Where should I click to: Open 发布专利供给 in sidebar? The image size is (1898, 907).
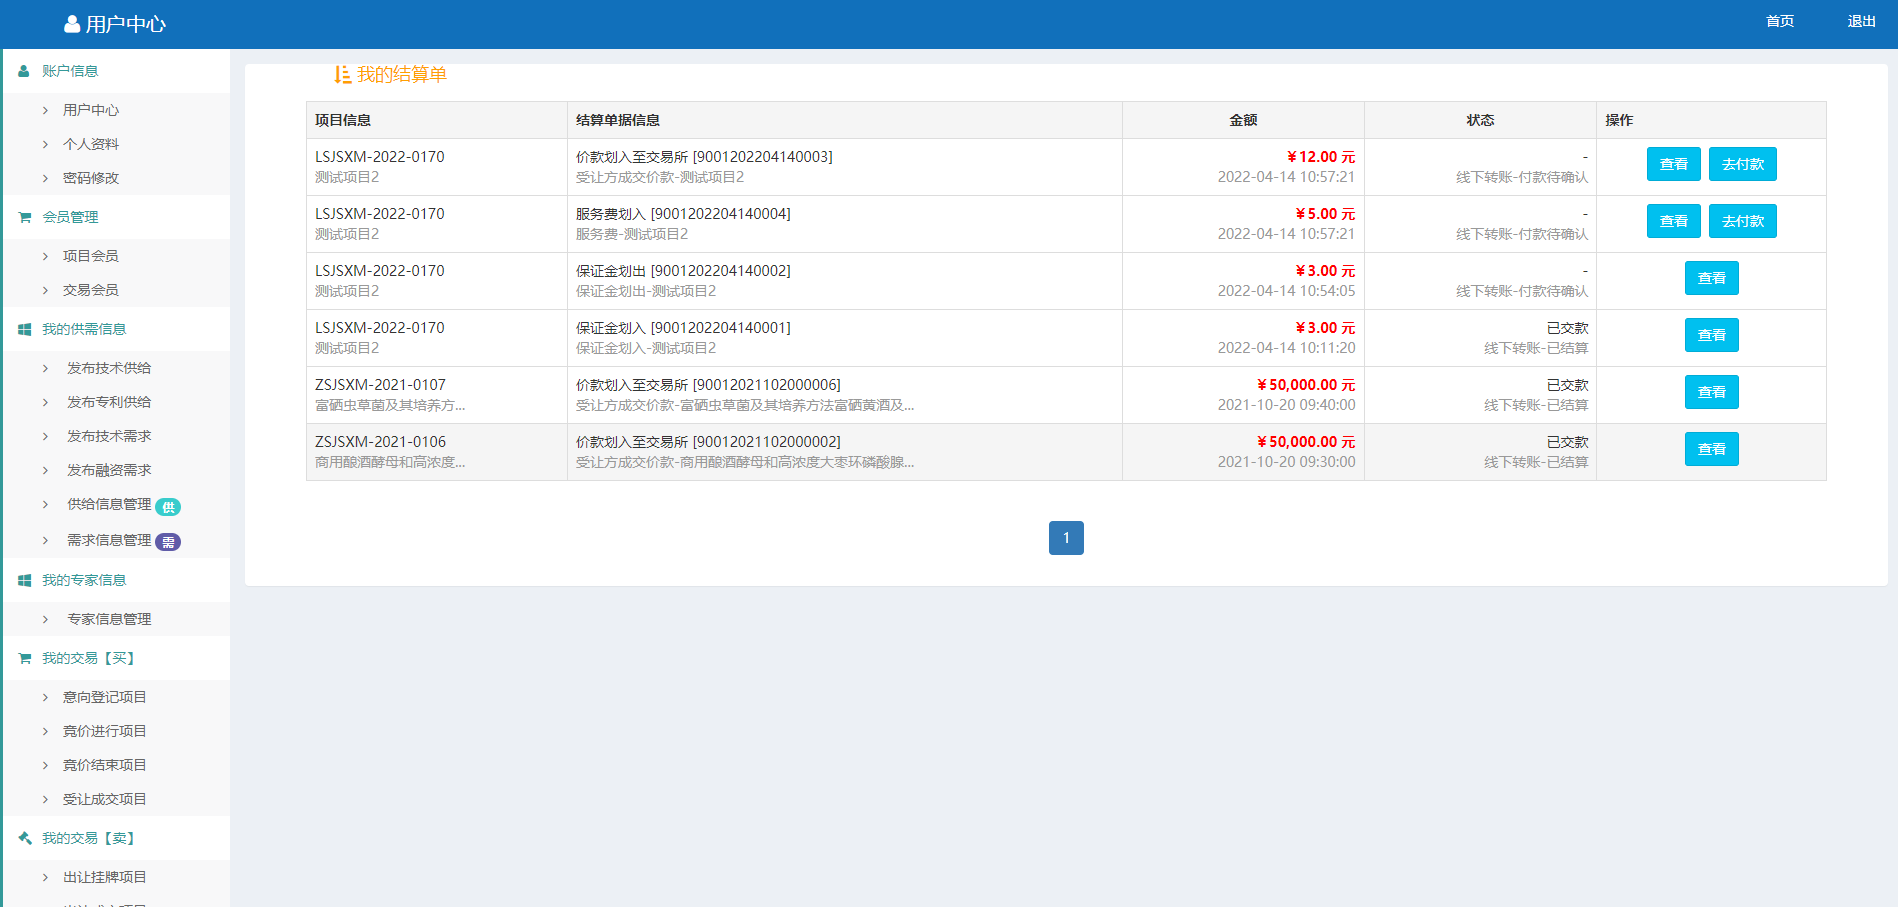(109, 402)
